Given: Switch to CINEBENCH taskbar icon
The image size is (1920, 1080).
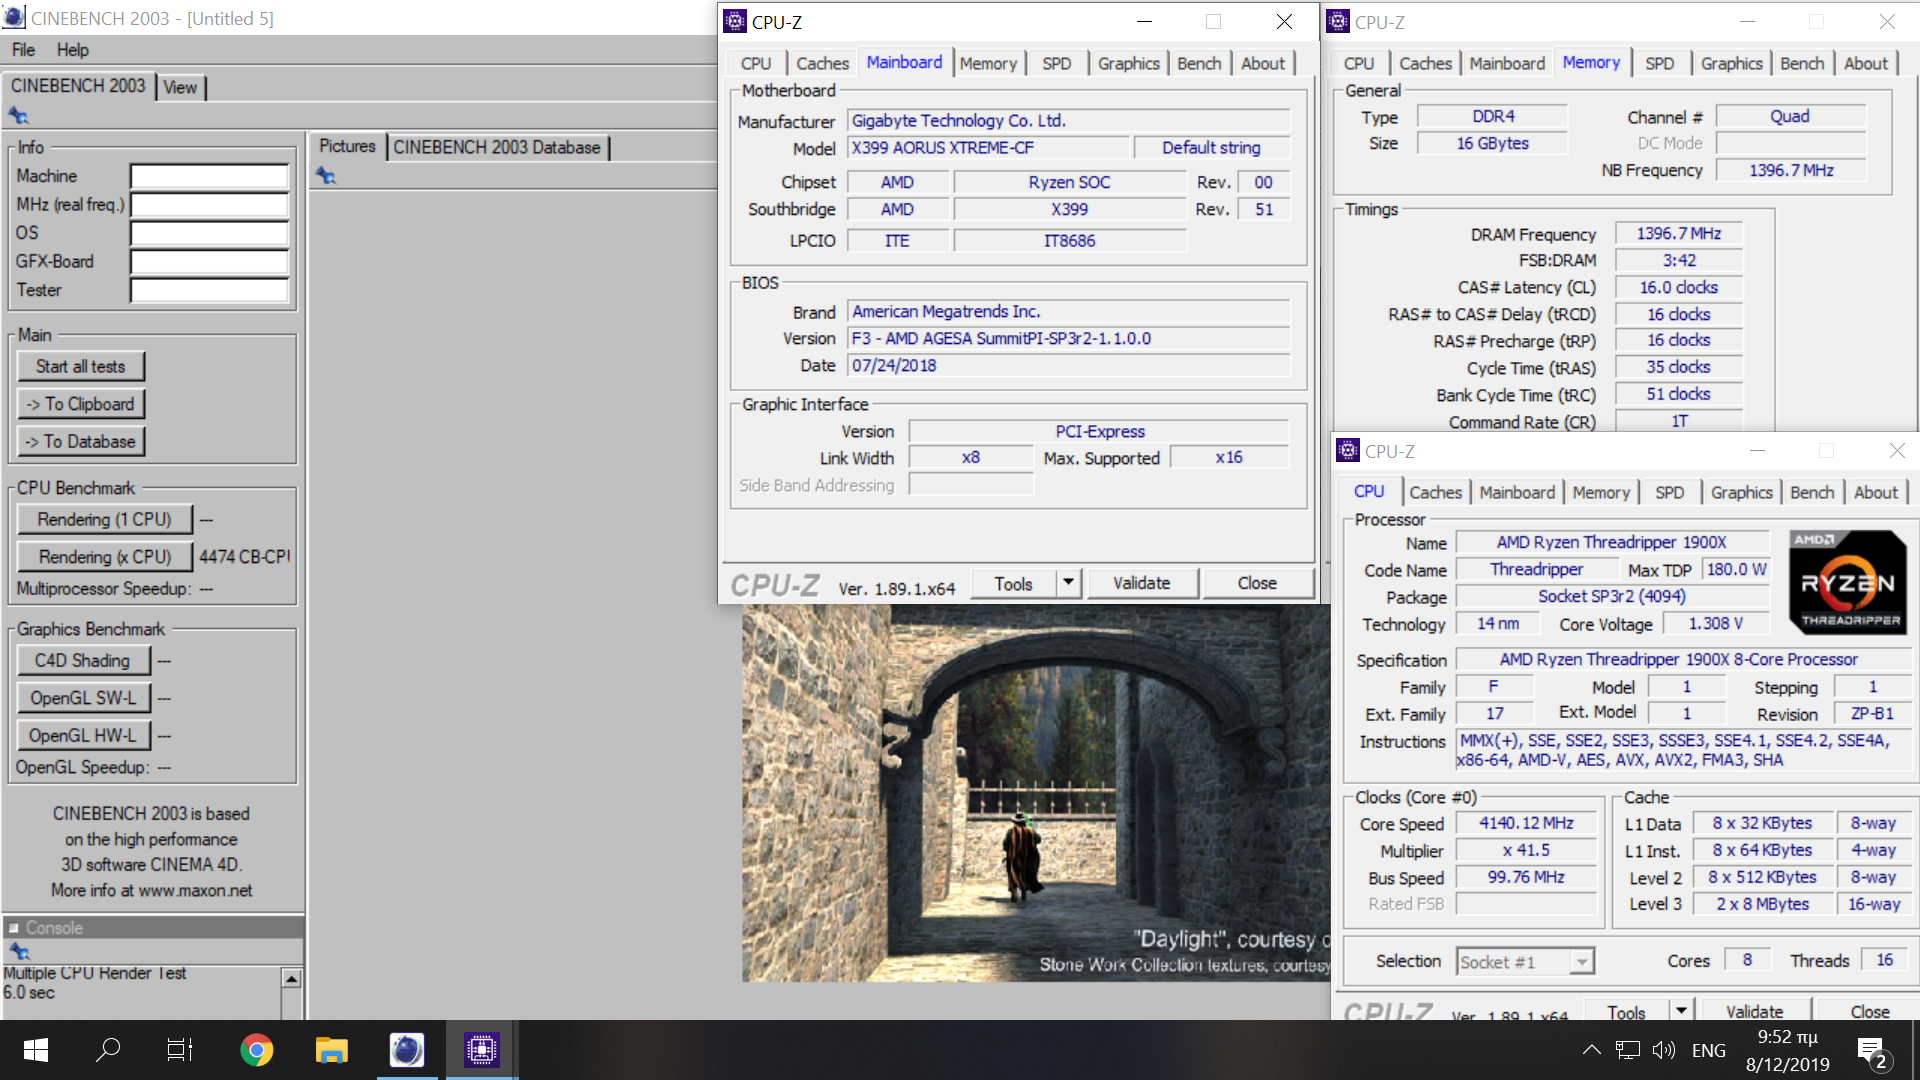Looking at the screenshot, I should pos(406,1050).
